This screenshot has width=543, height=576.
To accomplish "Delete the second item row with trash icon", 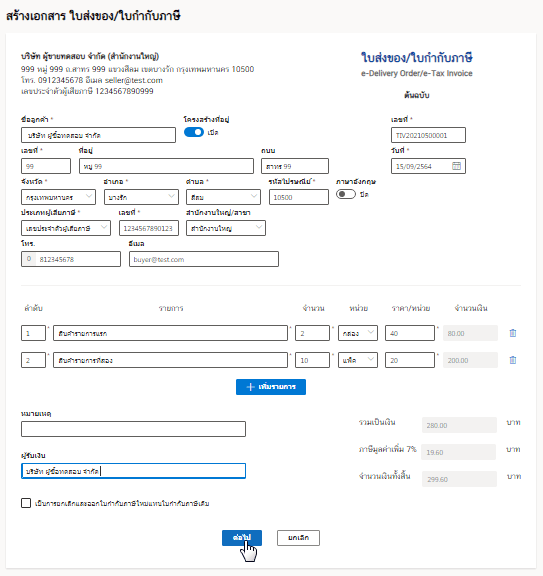I will click(x=513, y=360).
